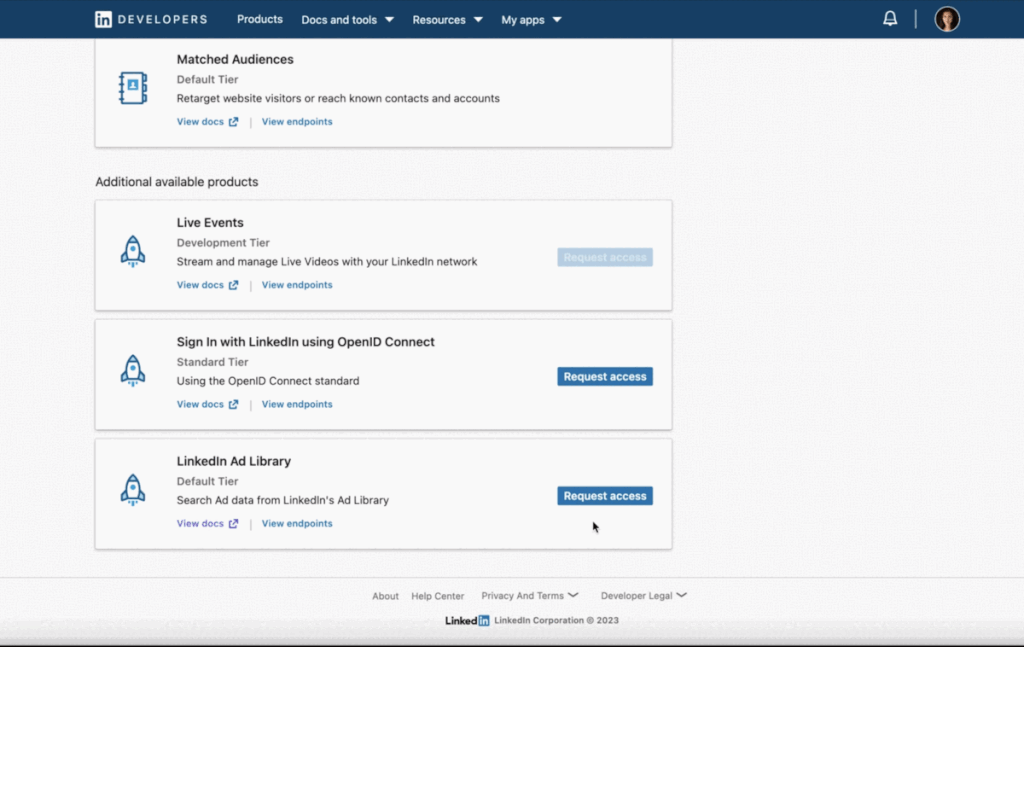Click the Live Events rocket icon
The image size is (1024, 809).
(x=133, y=251)
